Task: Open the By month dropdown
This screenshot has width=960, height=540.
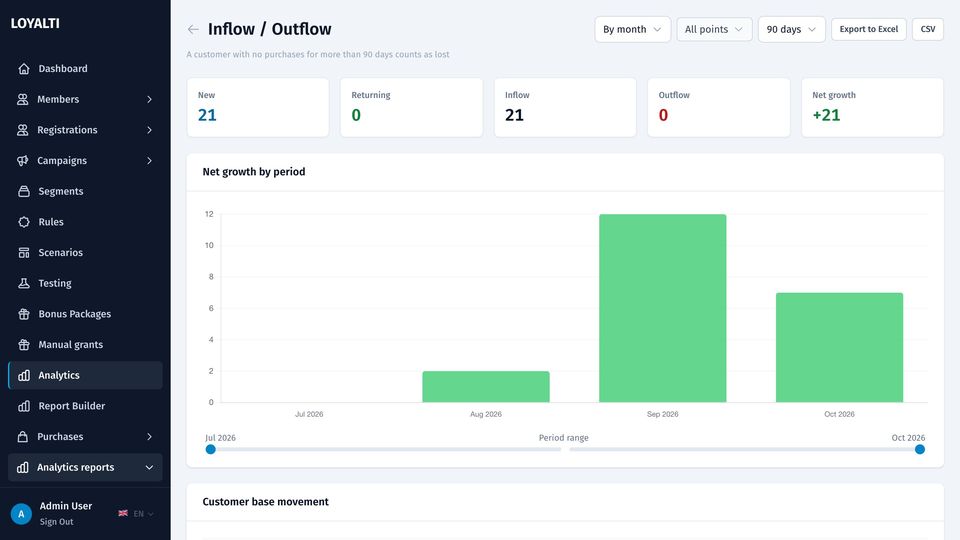Action: point(632,29)
